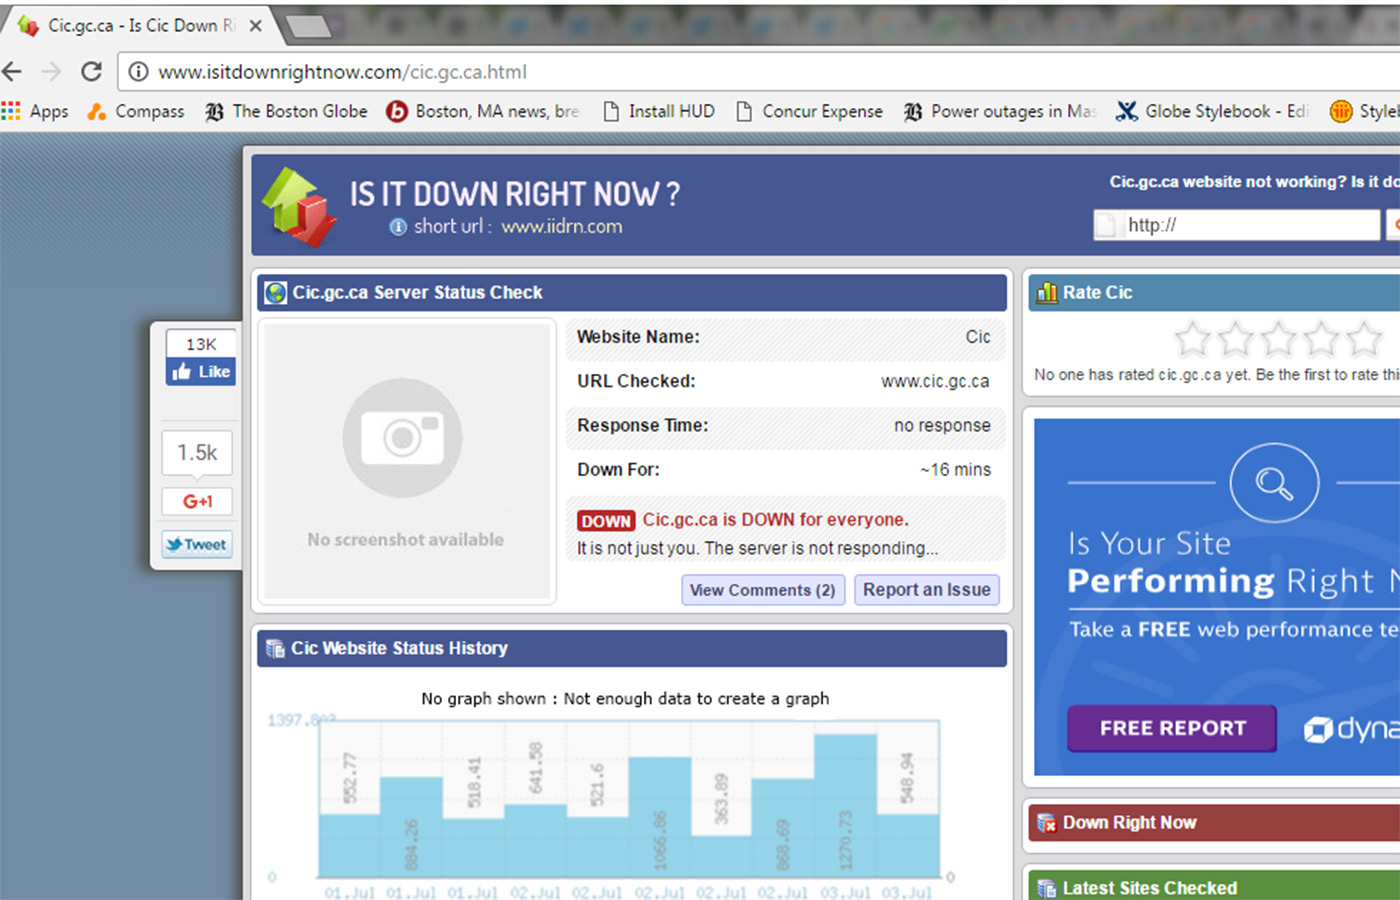Open the Compass bookmark

(136, 111)
